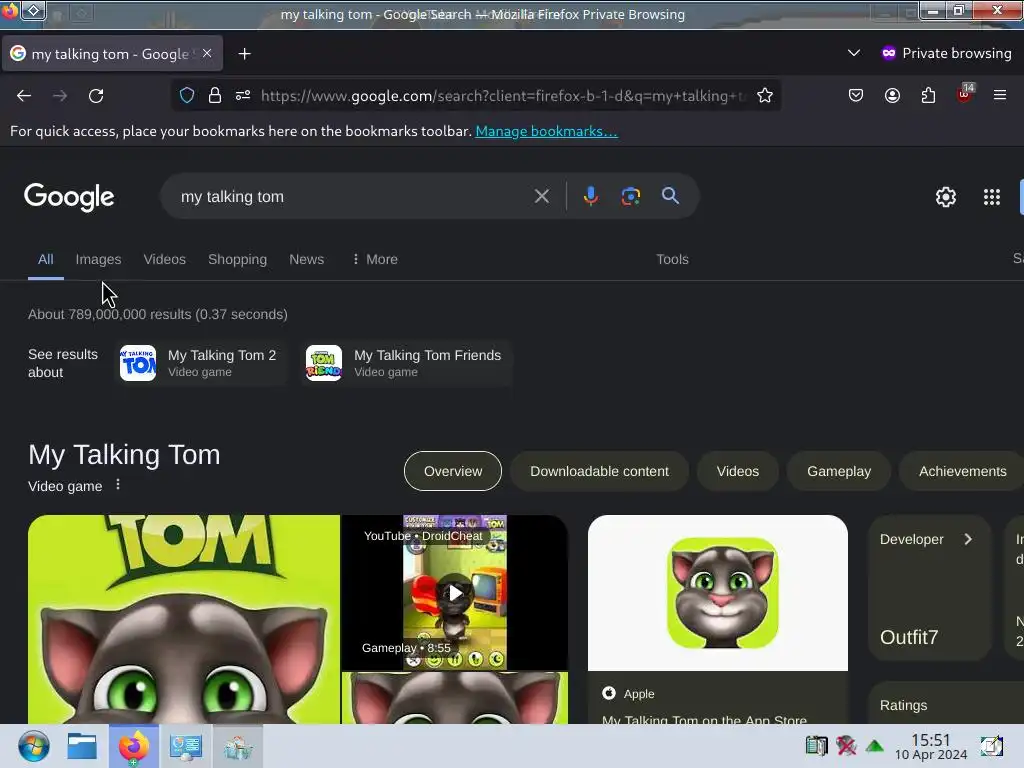Open My Talking Tom Friends result chip
The image size is (1024, 768).
tap(407, 362)
